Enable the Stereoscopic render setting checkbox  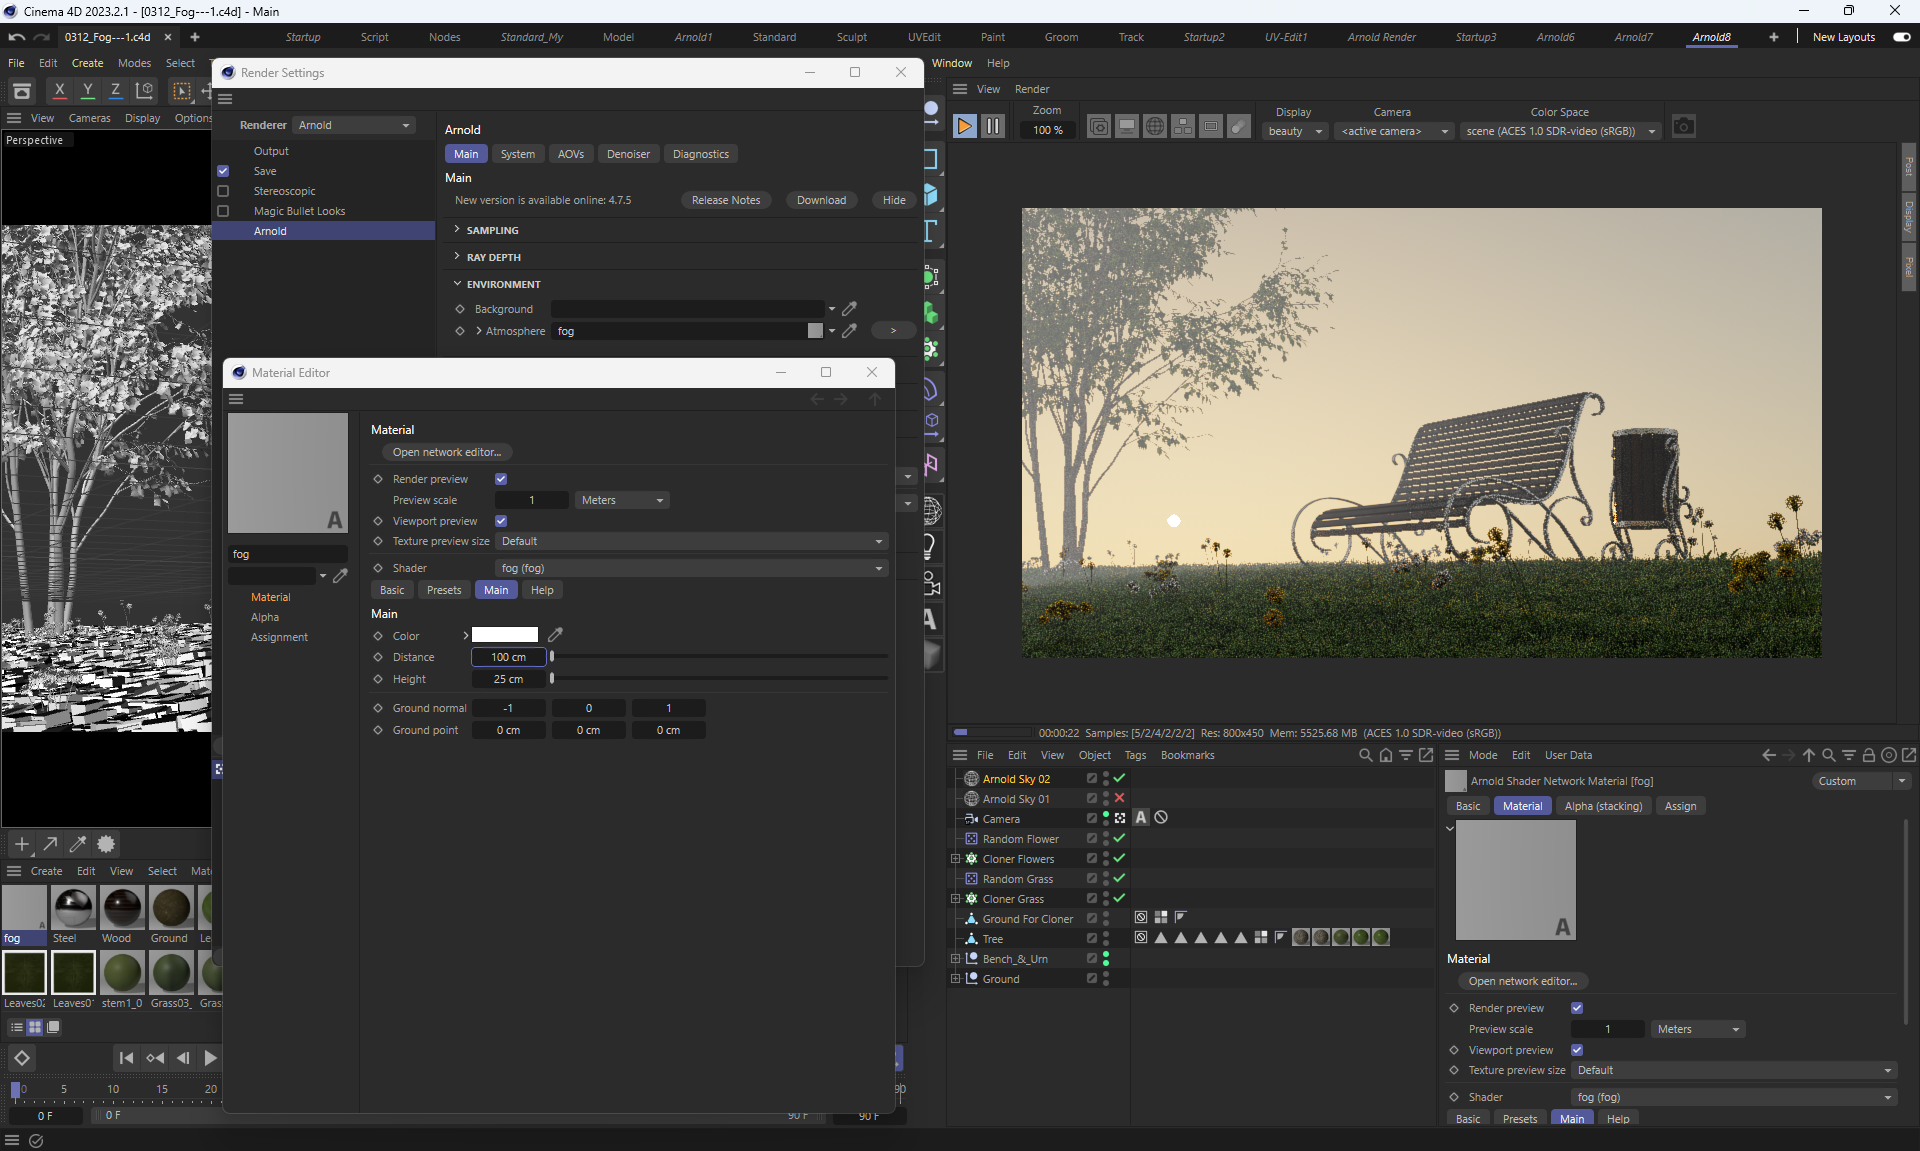point(223,191)
